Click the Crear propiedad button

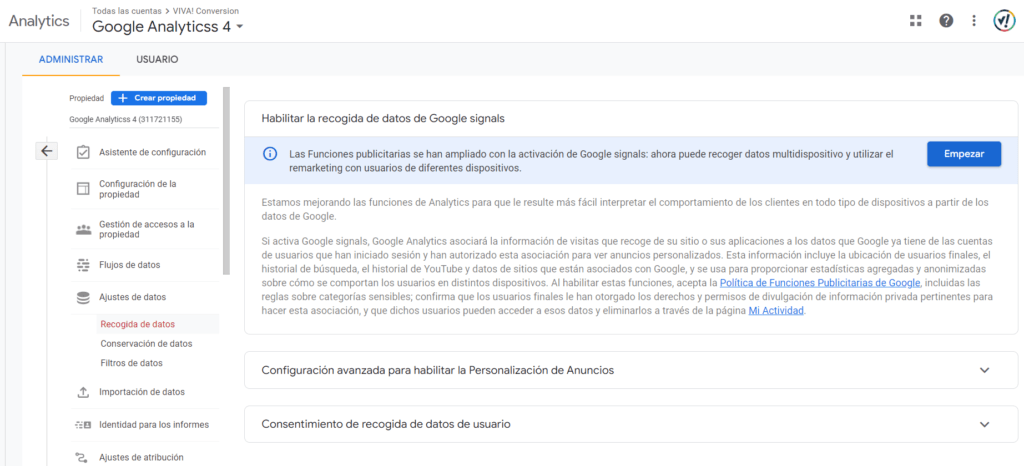159,98
